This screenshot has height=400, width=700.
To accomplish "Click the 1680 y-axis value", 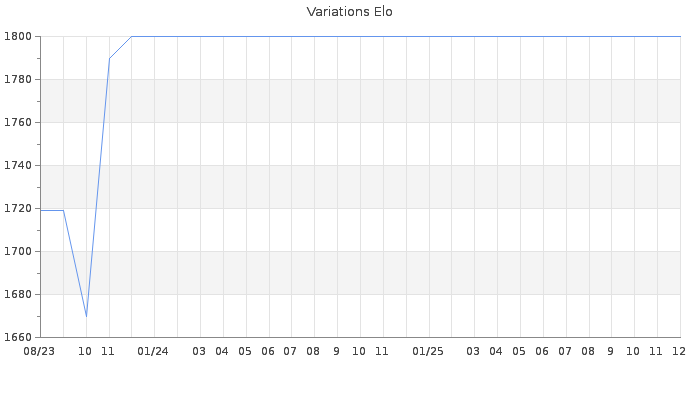I will (x=18, y=294).
